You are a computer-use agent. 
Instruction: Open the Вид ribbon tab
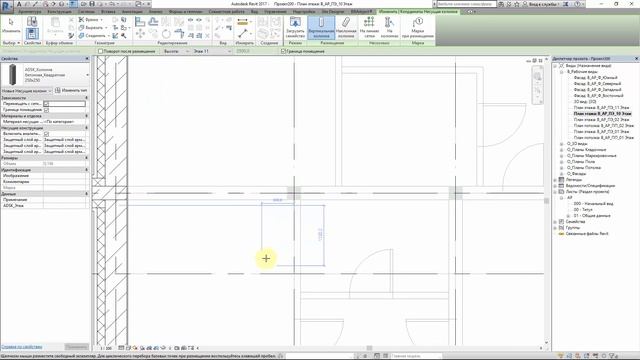point(254,12)
